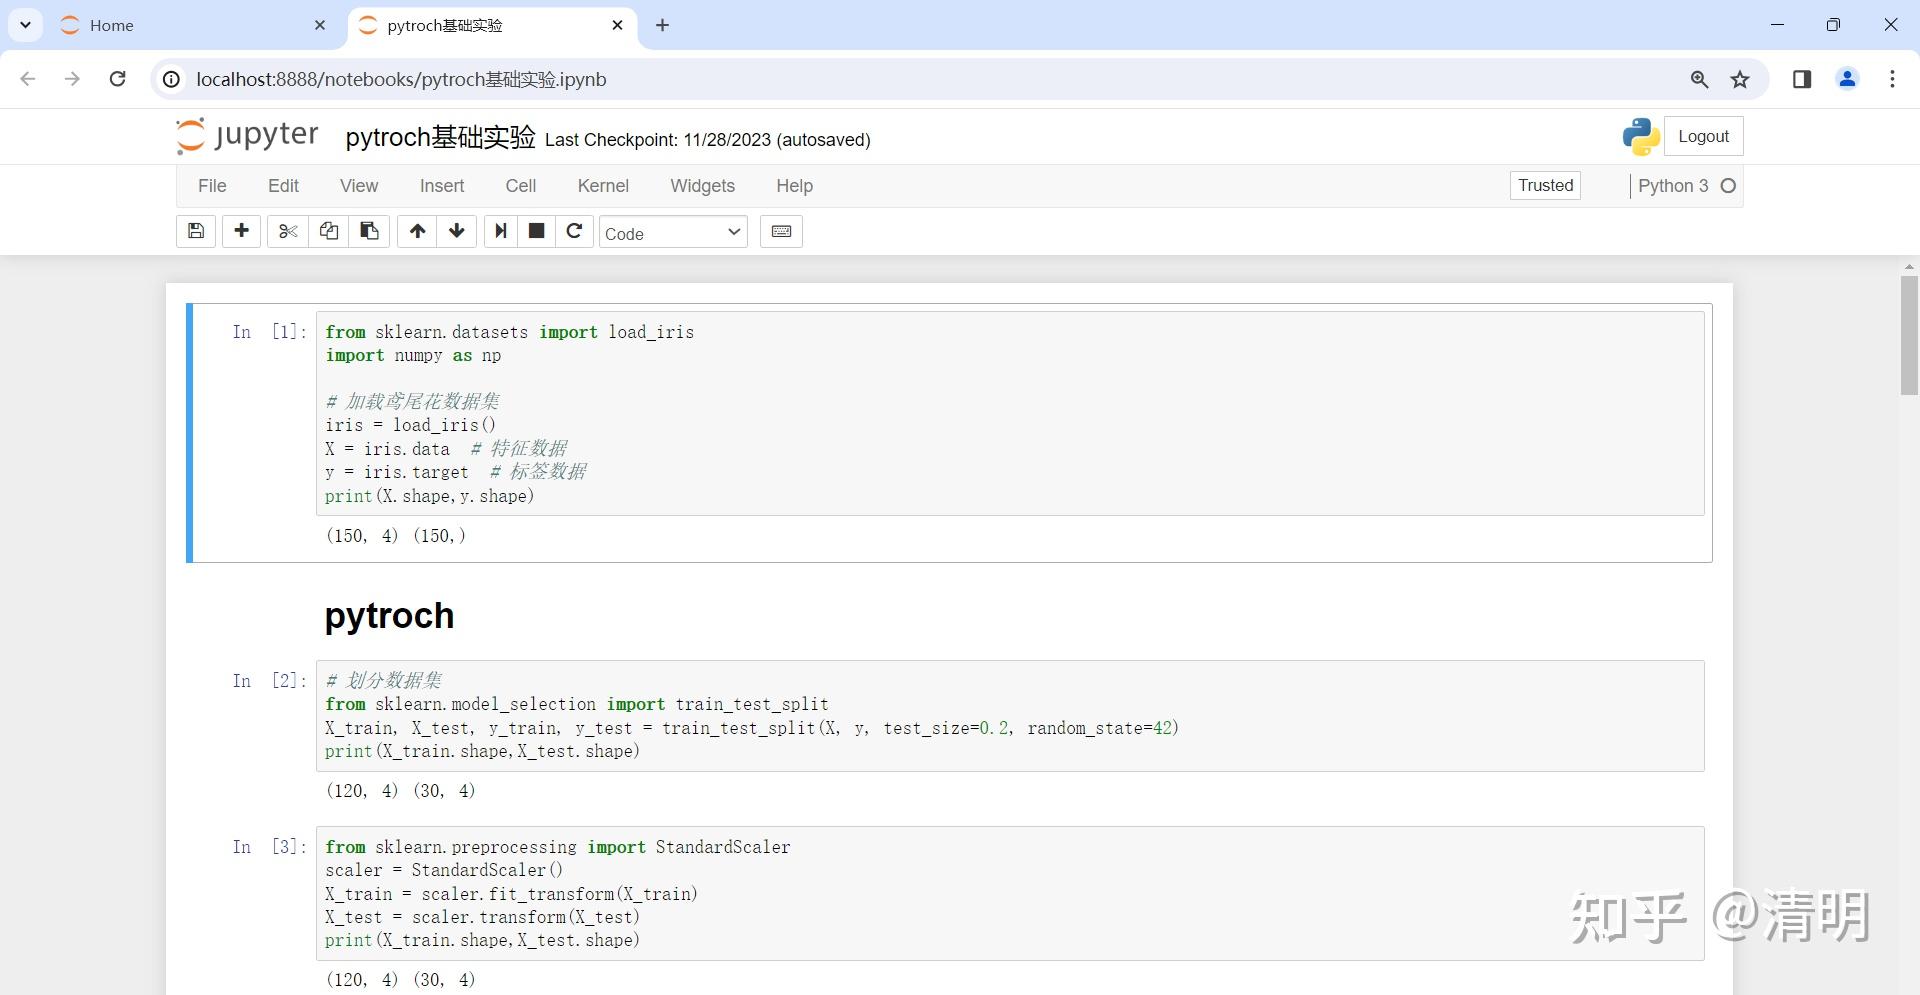This screenshot has width=1920, height=995.
Task: Save the notebook using the save icon
Action: tap(195, 231)
